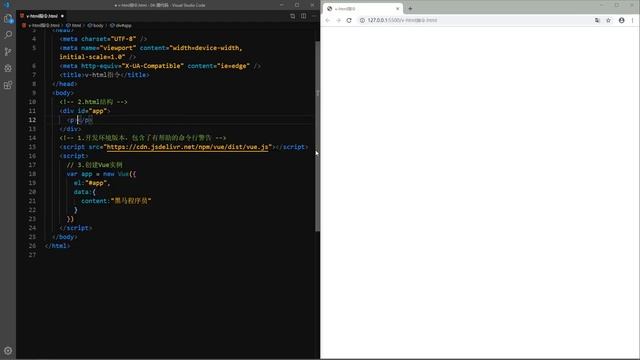Click the el:"#app" code line

pyautogui.click(x=92, y=183)
